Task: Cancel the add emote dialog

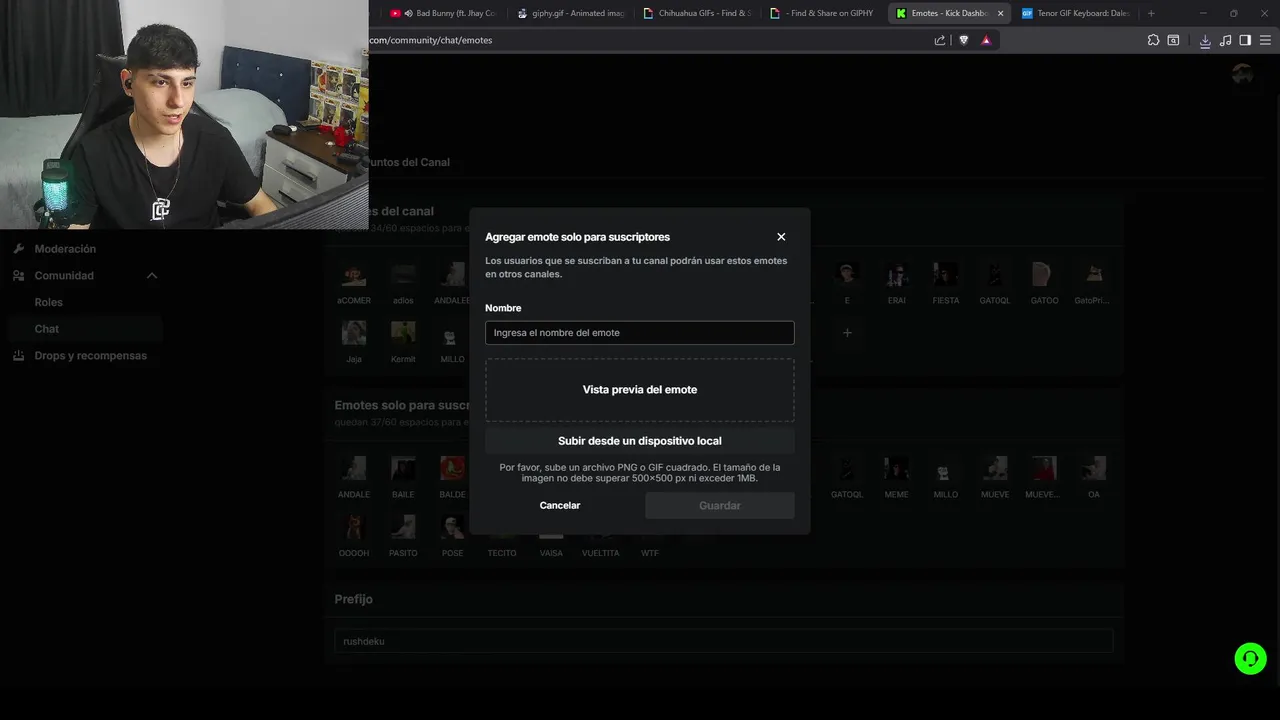Action: [560, 506]
